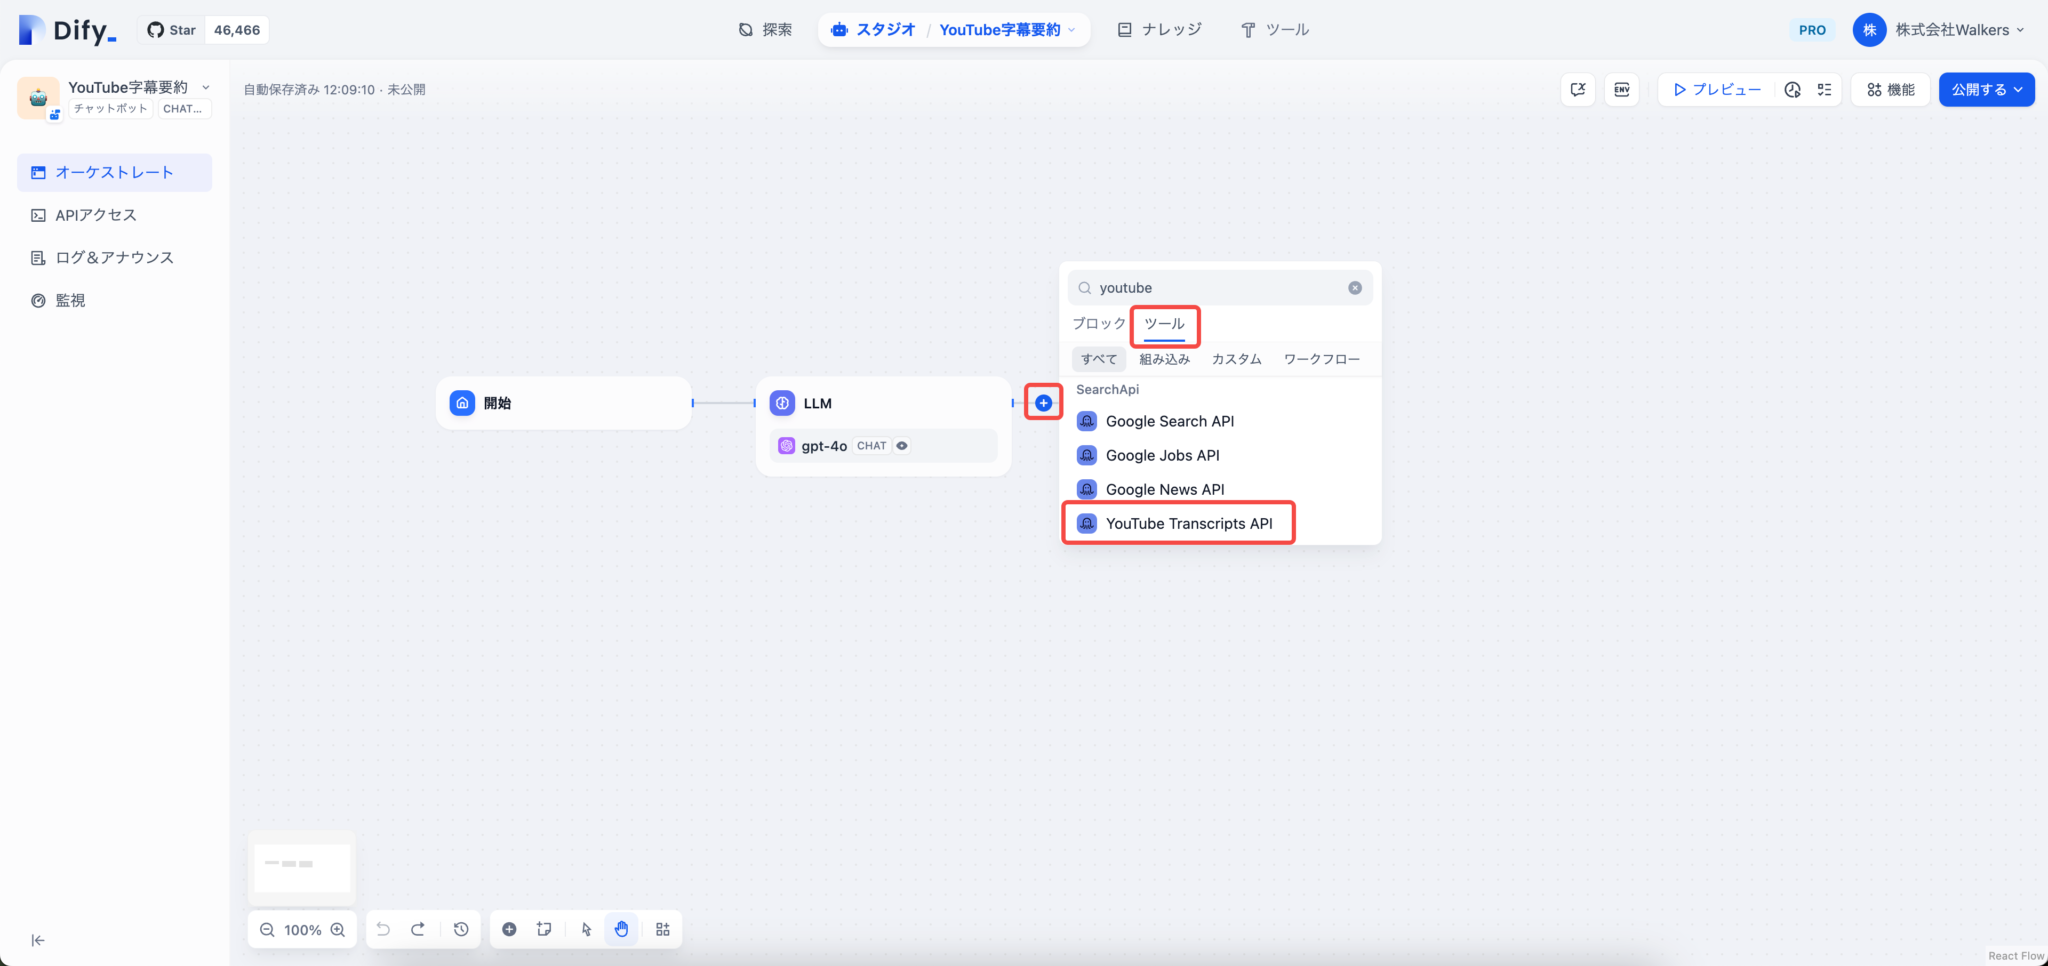Switch to pointer mode in canvas controls
Viewport: 2048px width, 966px height.
585,929
